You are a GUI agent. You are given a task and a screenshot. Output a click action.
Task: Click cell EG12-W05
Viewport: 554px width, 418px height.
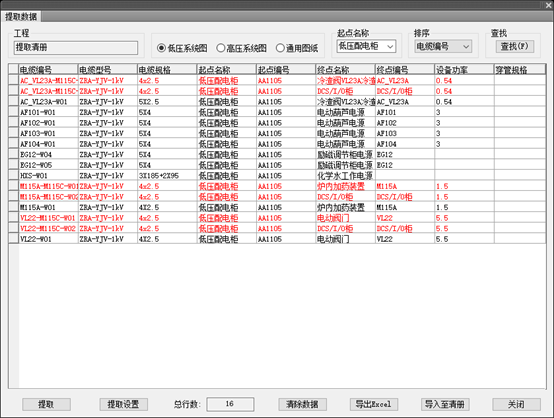[x=48, y=165]
